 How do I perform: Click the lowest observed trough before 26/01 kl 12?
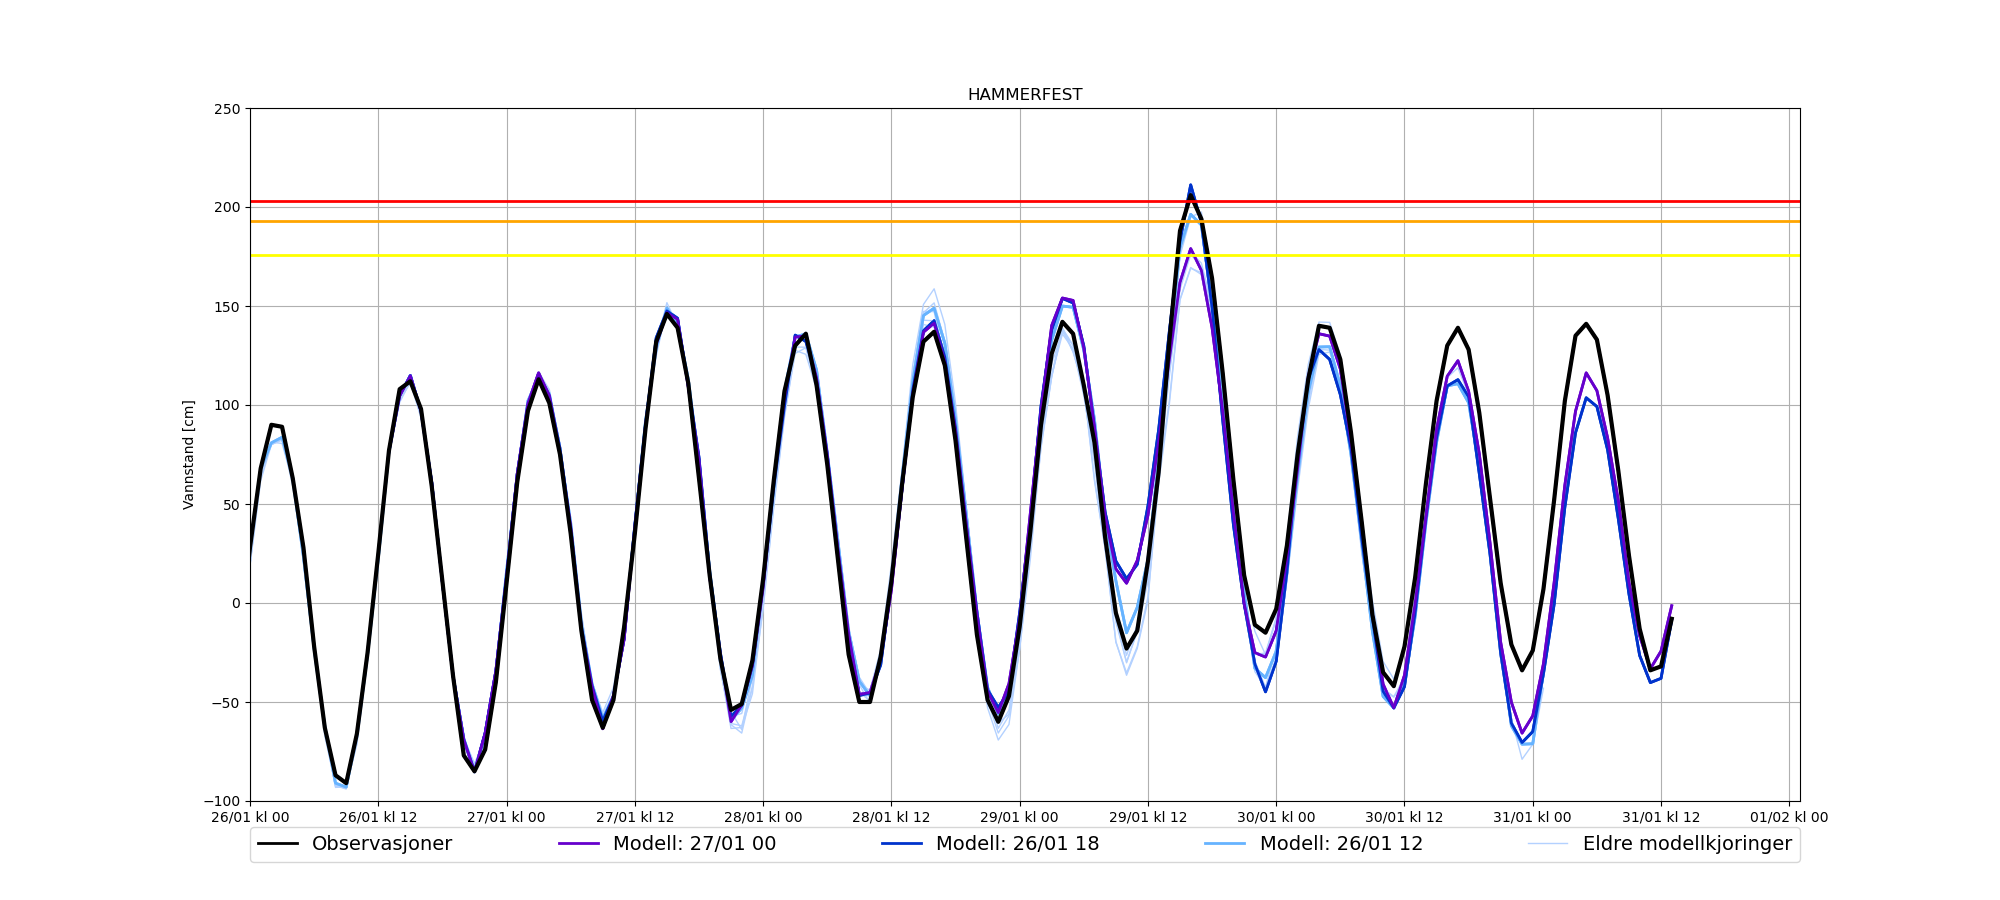(x=346, y=783)
